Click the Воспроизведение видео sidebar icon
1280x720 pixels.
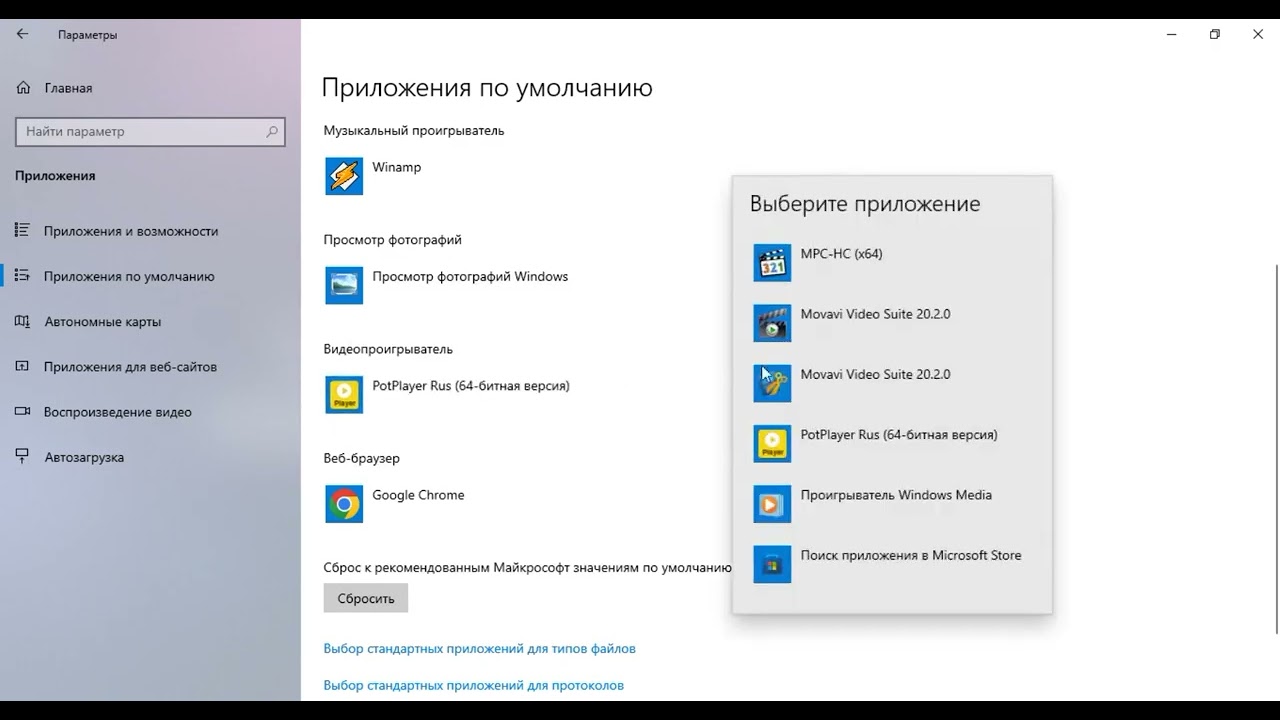tap(22, 412)
